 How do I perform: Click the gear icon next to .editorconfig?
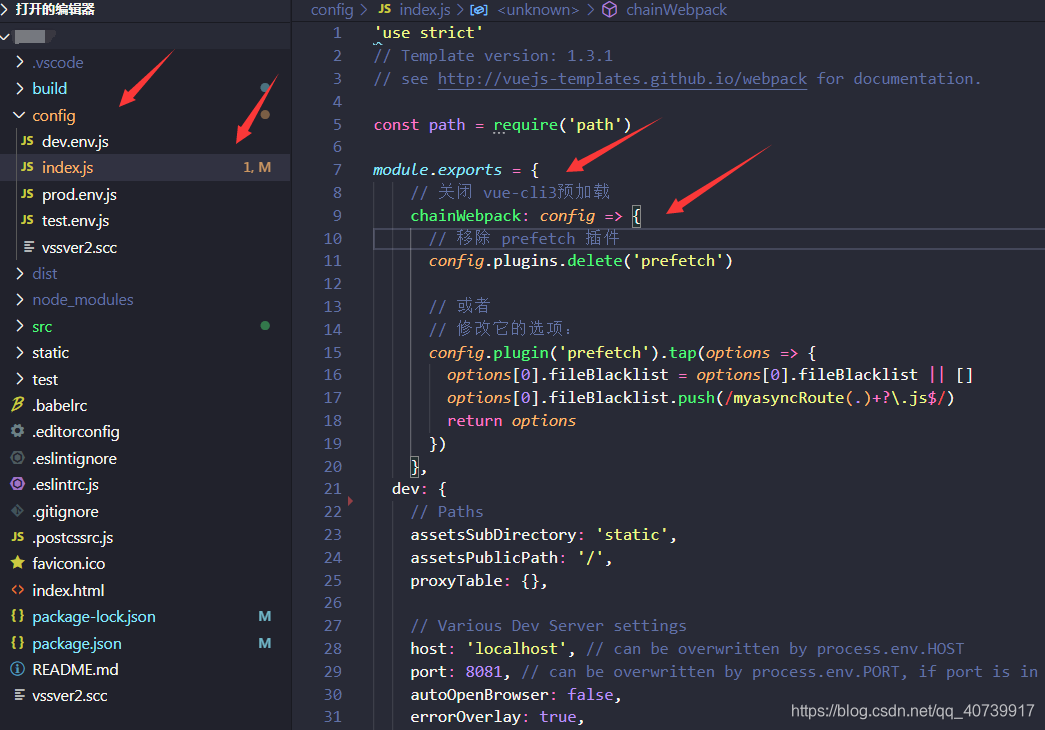(18, 431)
